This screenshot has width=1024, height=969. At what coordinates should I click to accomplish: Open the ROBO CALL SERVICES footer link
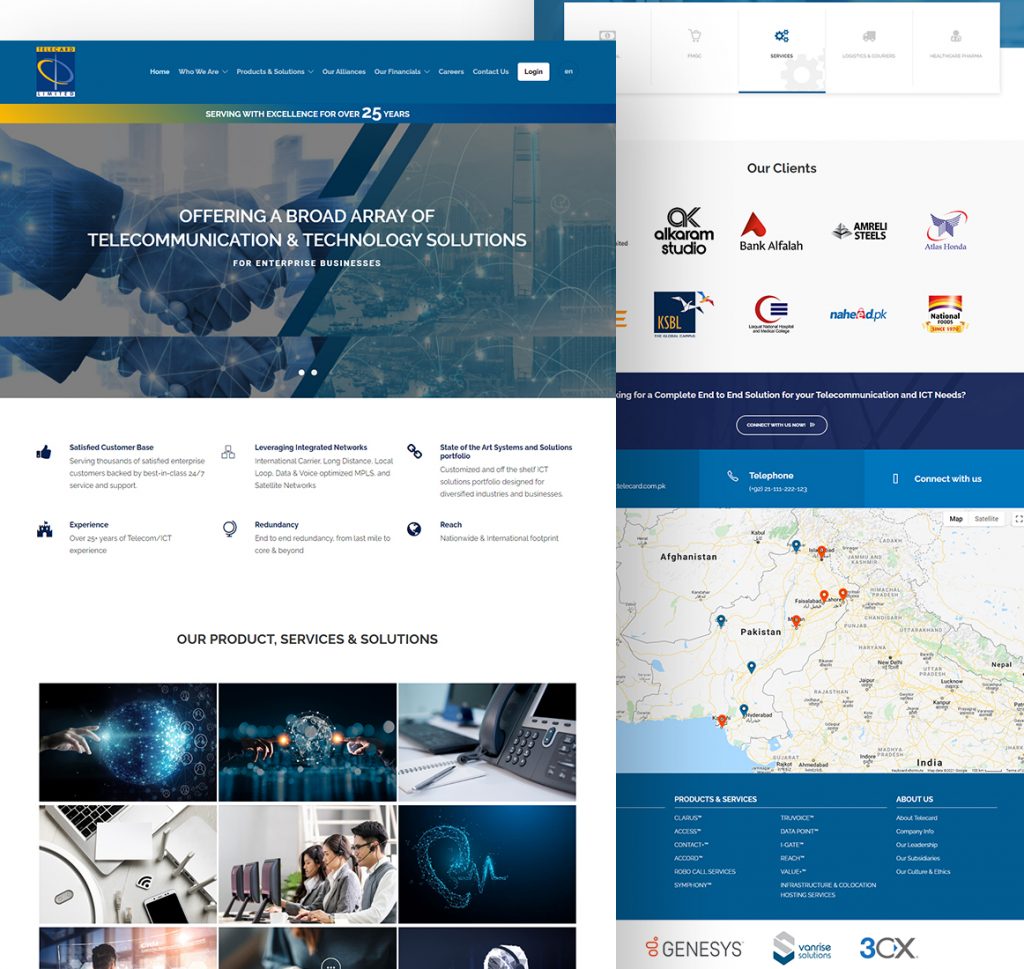click(x=705, y=872)
